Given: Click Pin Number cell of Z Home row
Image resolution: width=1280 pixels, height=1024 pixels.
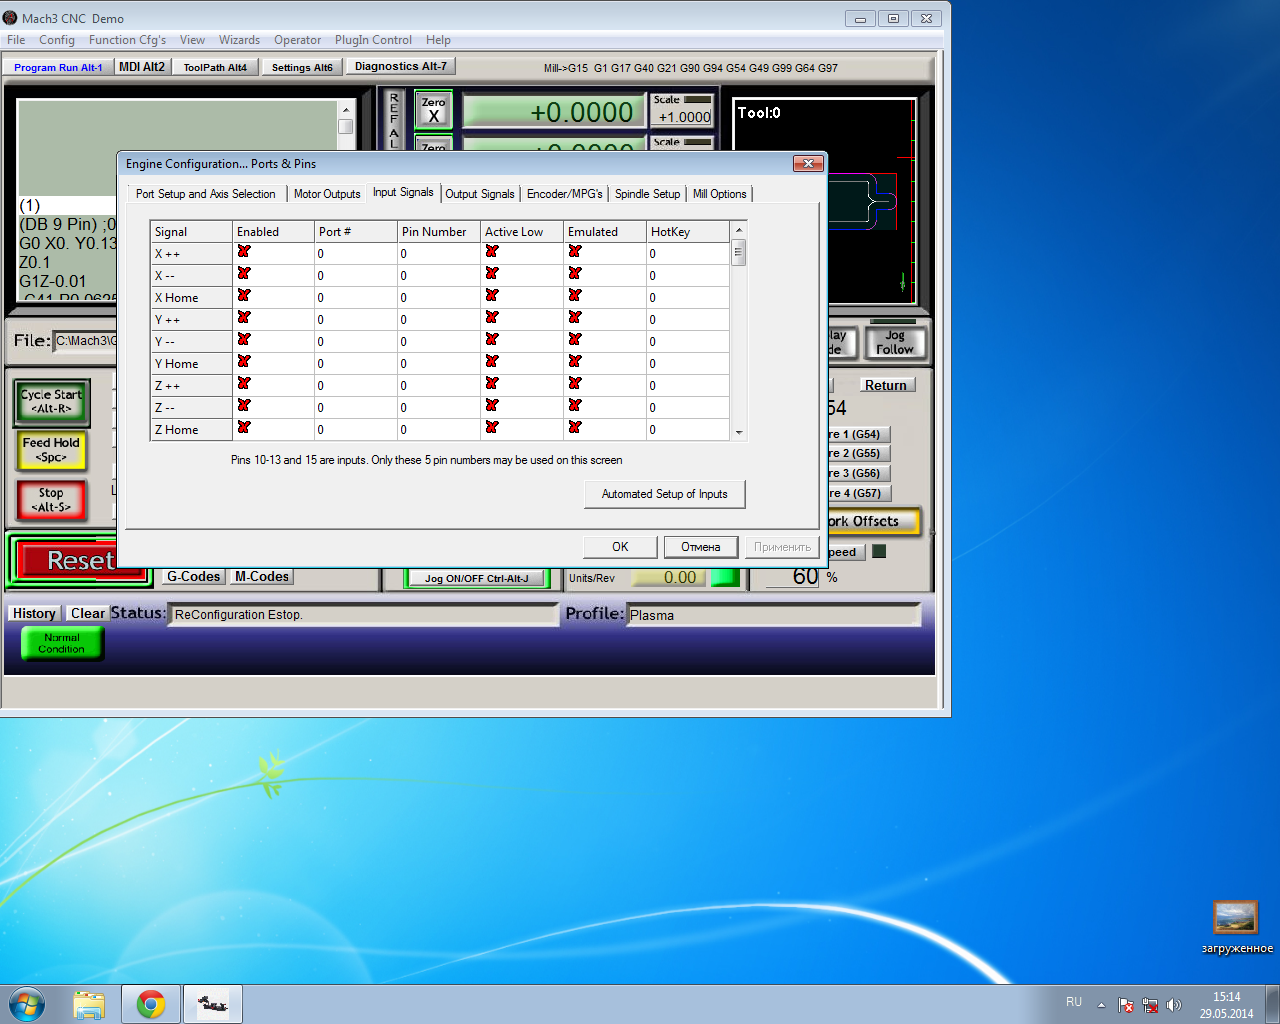Looking at the screenshot, I should (439, 429).
